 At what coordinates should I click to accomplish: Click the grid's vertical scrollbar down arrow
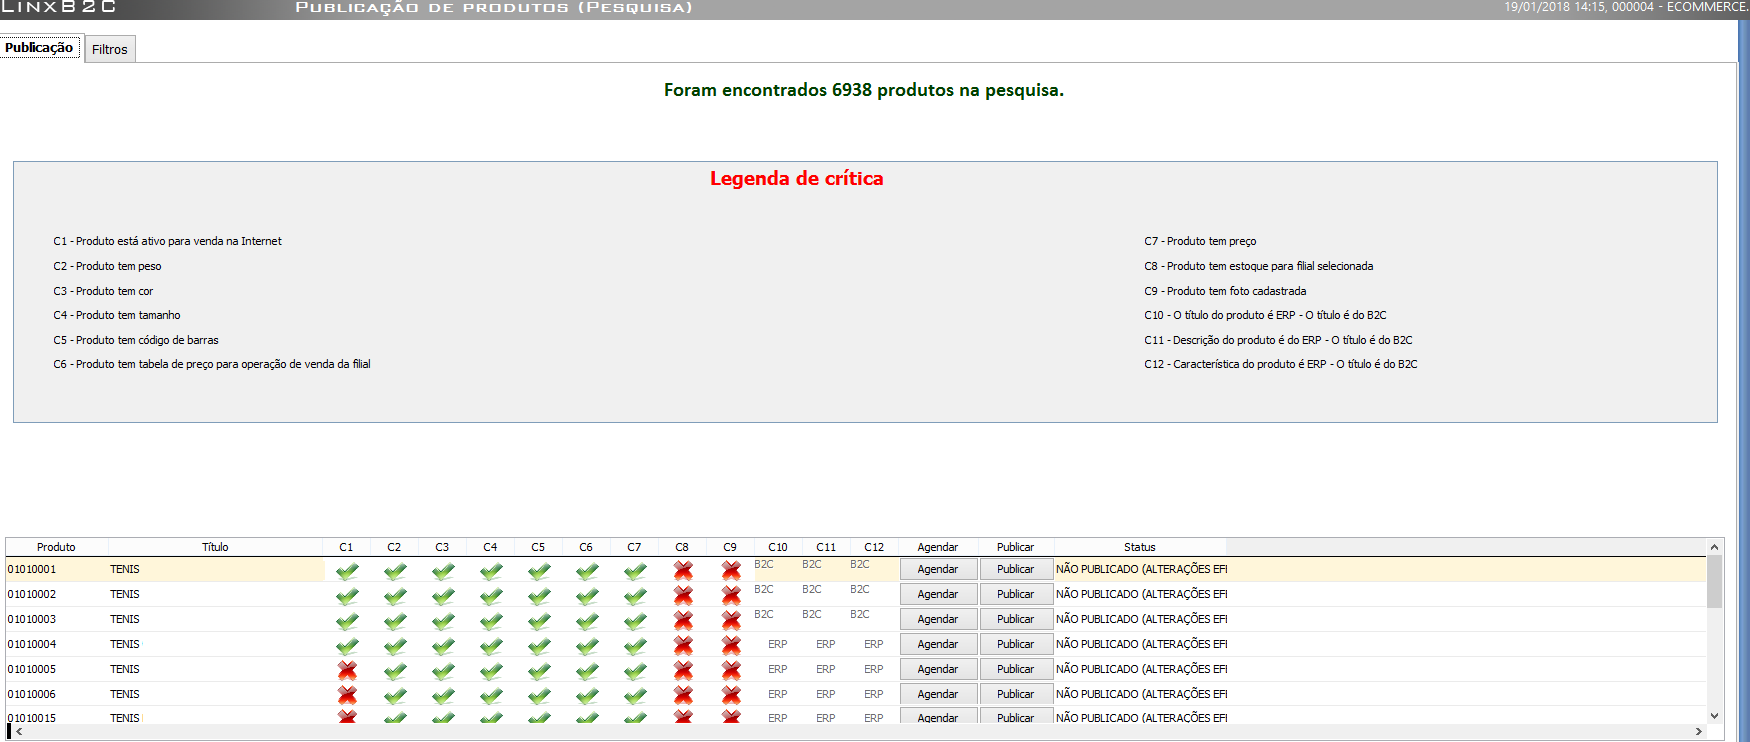pyautogui.click(x=1714, y=716)
